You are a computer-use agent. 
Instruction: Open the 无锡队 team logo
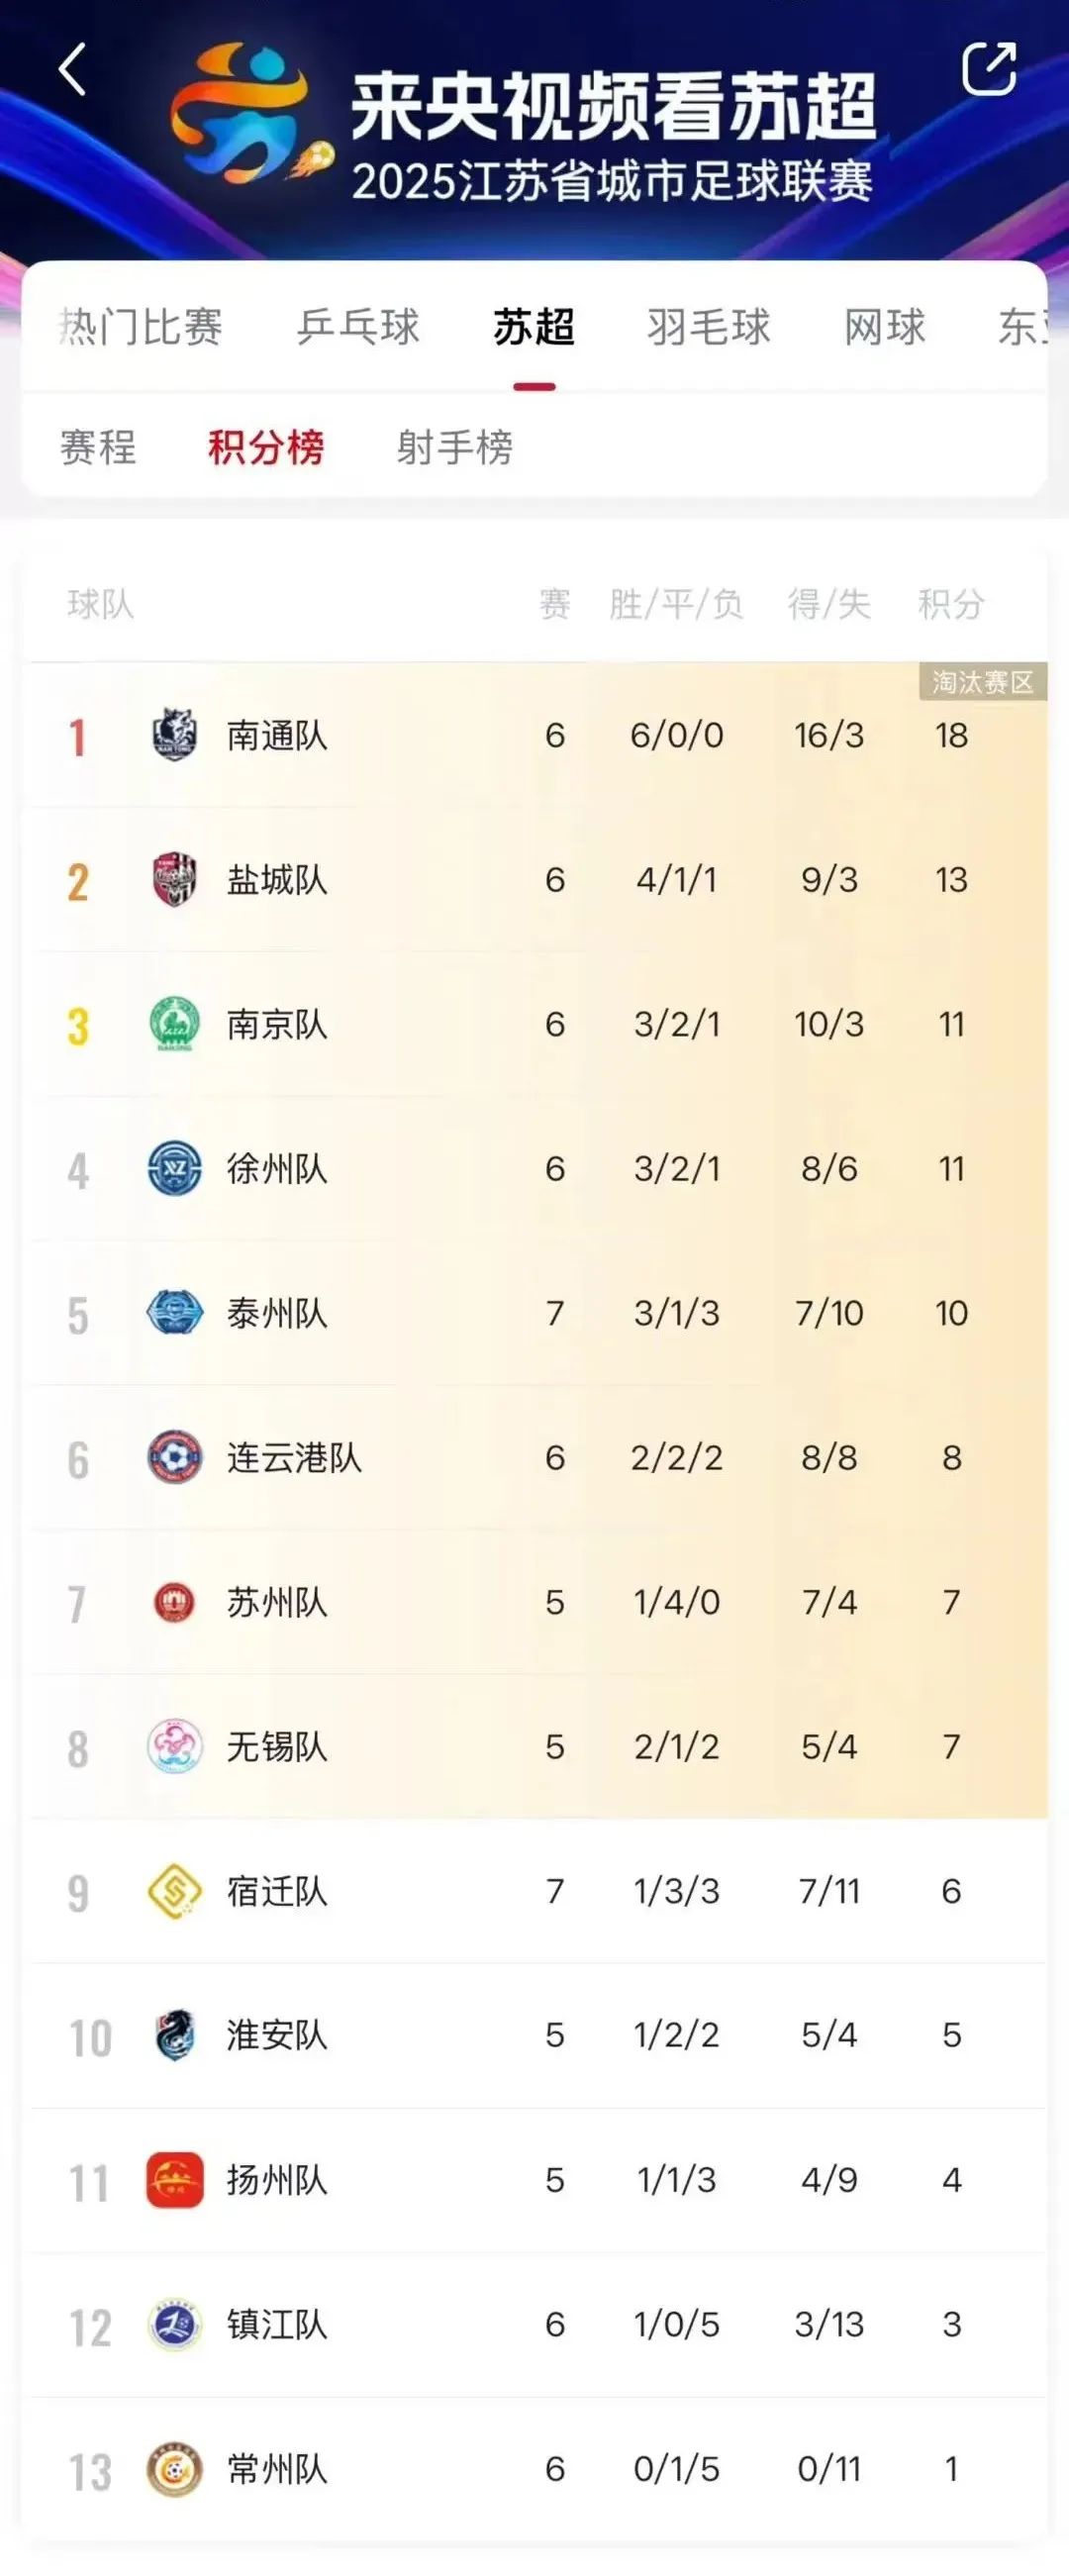(175, 1746)
